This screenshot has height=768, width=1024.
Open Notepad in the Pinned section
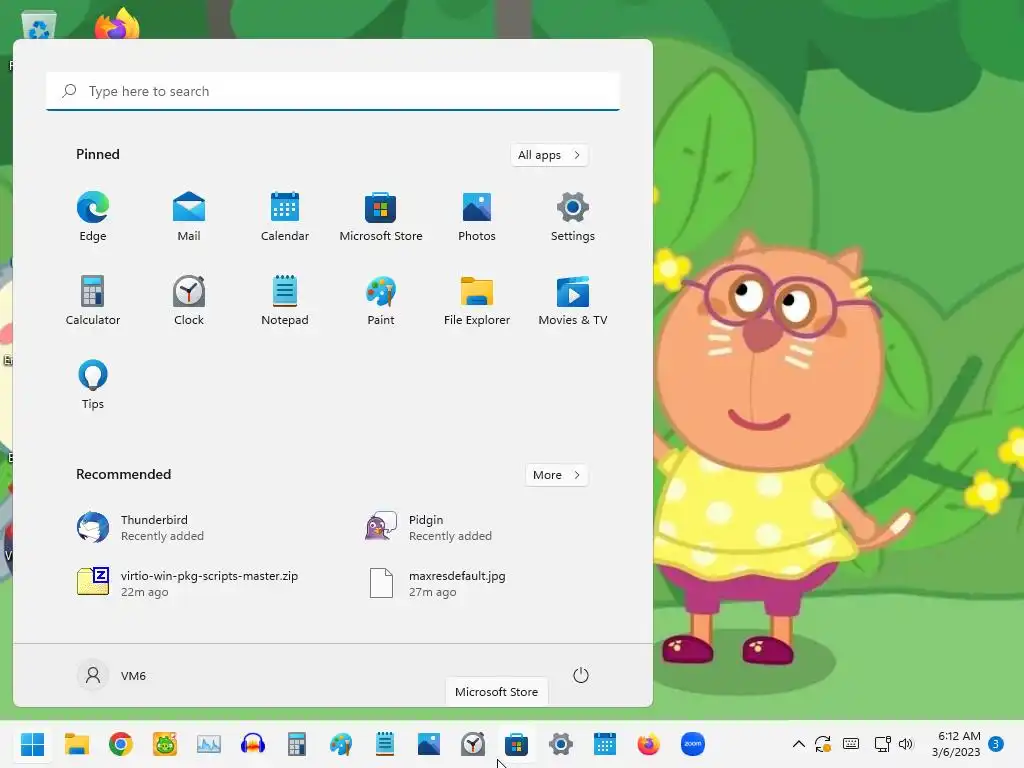pyautogui.click(x=285, y=300)
